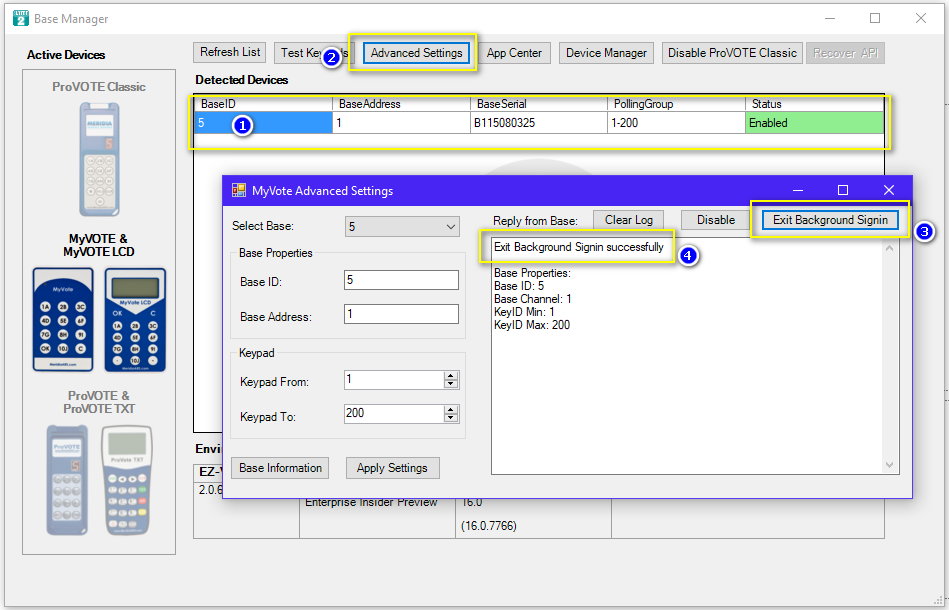Maximize the Base Manager window

point(875,18)
